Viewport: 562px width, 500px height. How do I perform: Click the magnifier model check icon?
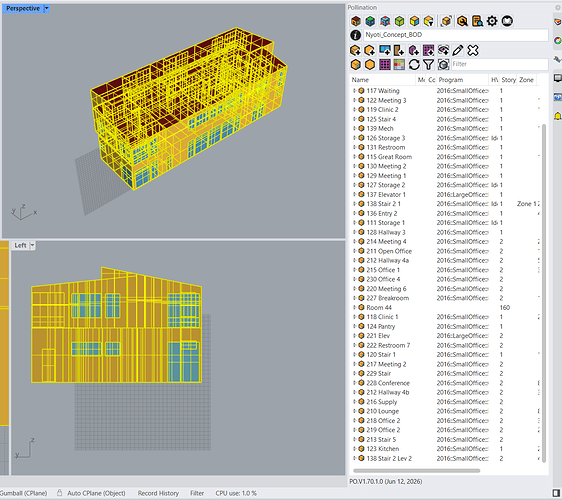[462, 21]
